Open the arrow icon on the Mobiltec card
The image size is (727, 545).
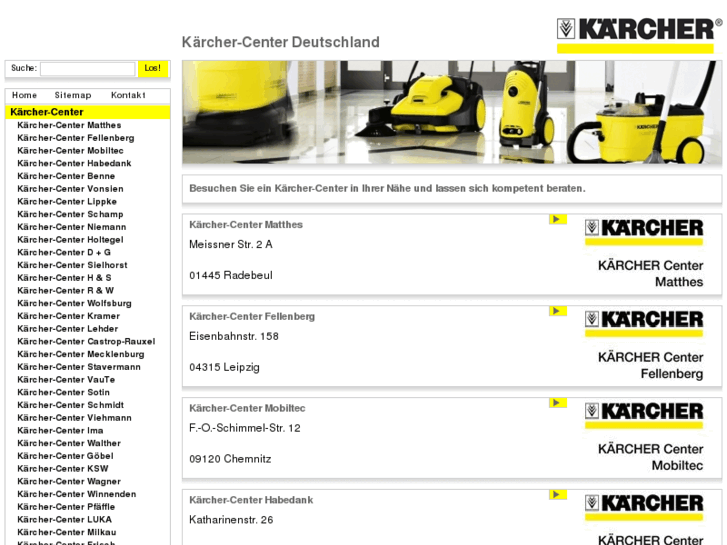(558, 403)
